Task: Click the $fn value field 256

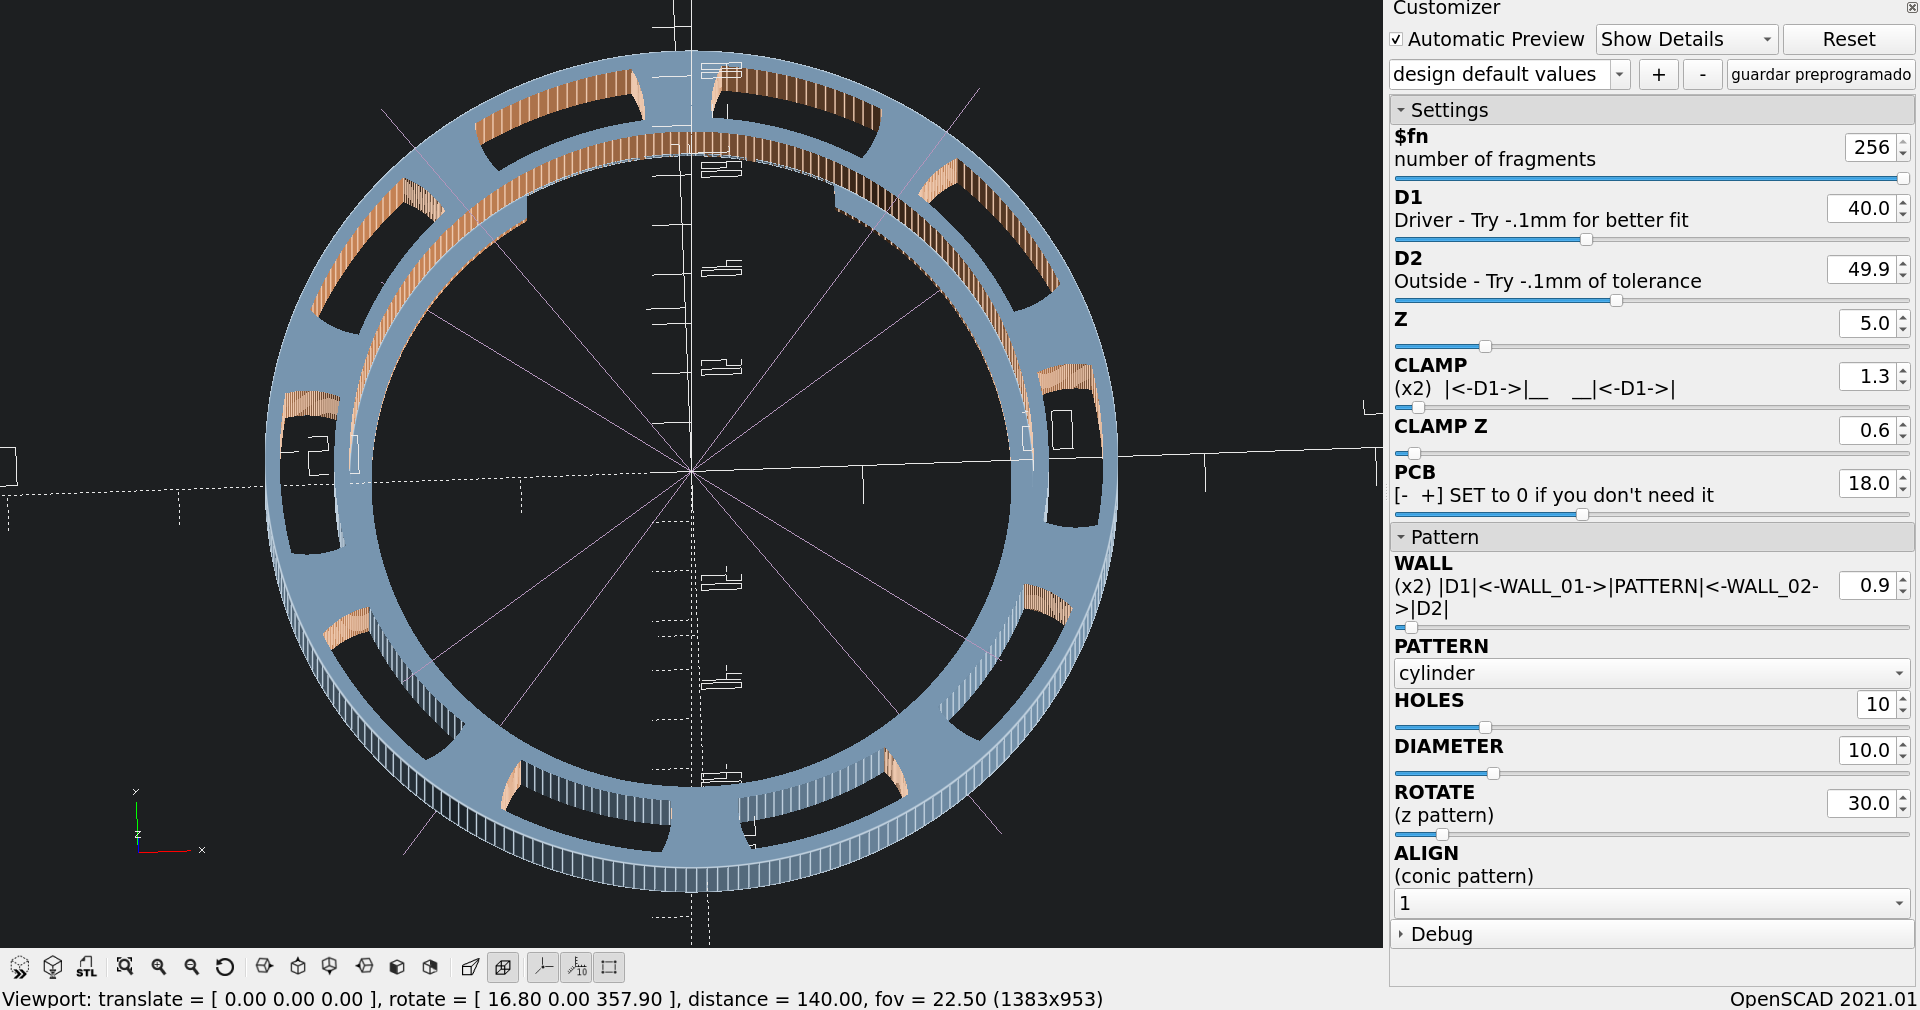Action: [x=1871, y=147]
